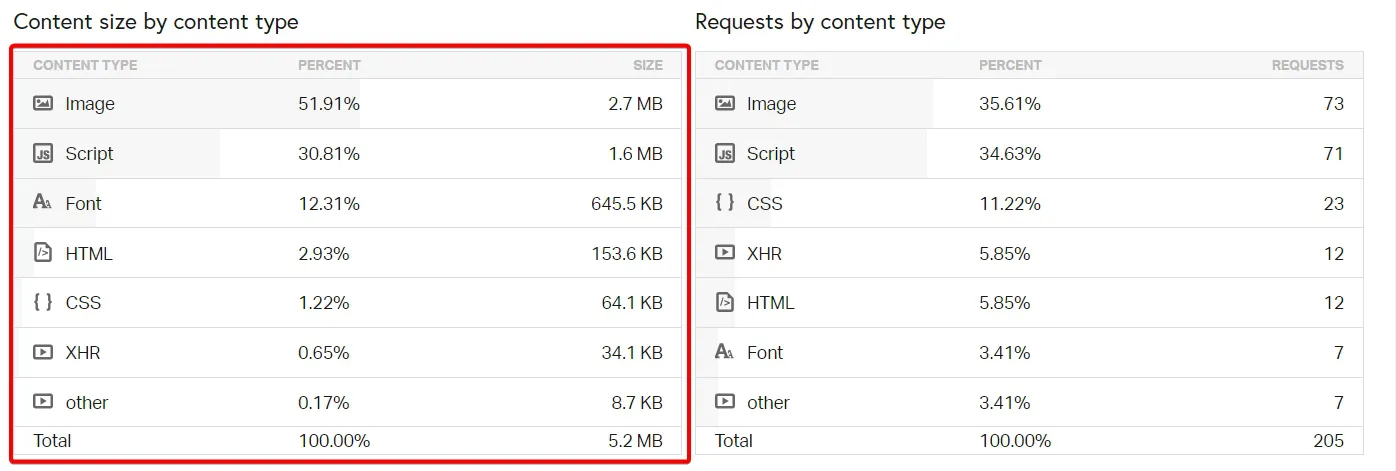Select the 2.93% HTML percent value
The image size is (1396, 471).
[x=324, y=254]
